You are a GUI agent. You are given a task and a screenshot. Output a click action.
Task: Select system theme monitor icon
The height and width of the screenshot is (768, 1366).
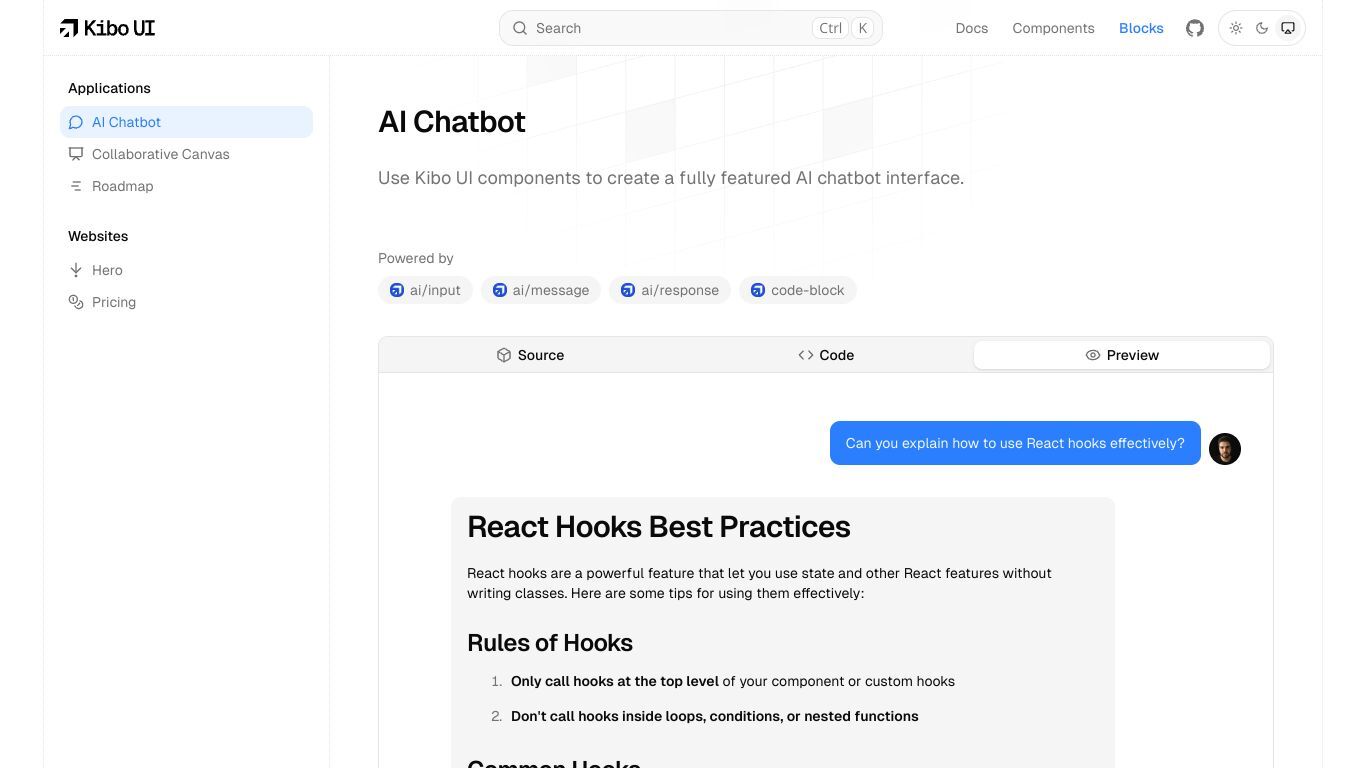[x=1288, y=28]
